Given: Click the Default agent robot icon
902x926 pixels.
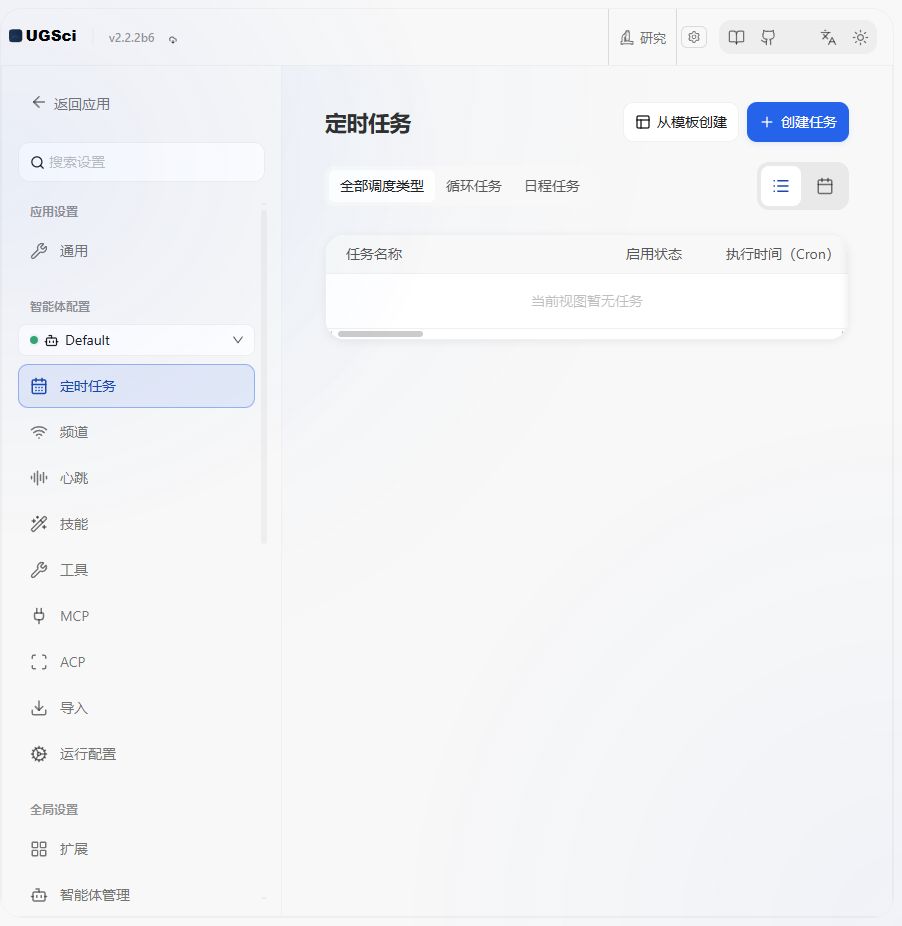Looking at the screenshot, I should [51, 340].
